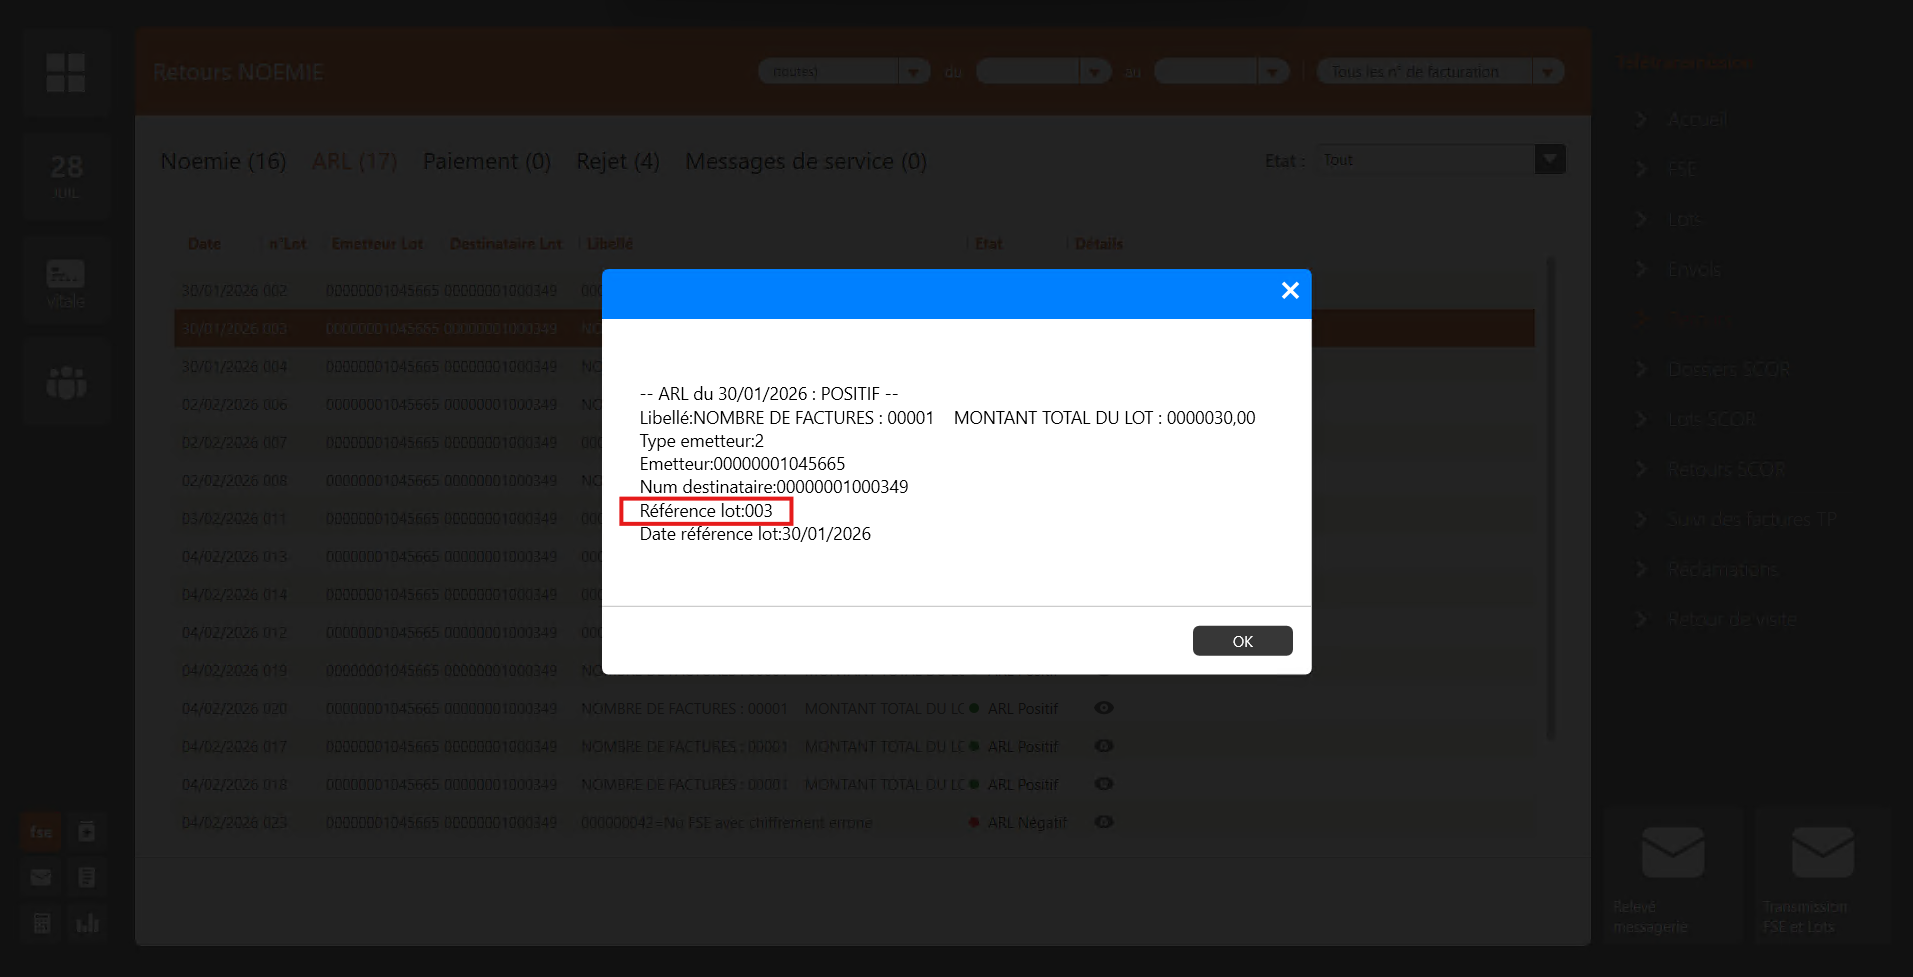The image size is (1913, 977).
Task: Open FSE in the right menu
Action: tap(1682, 169)
